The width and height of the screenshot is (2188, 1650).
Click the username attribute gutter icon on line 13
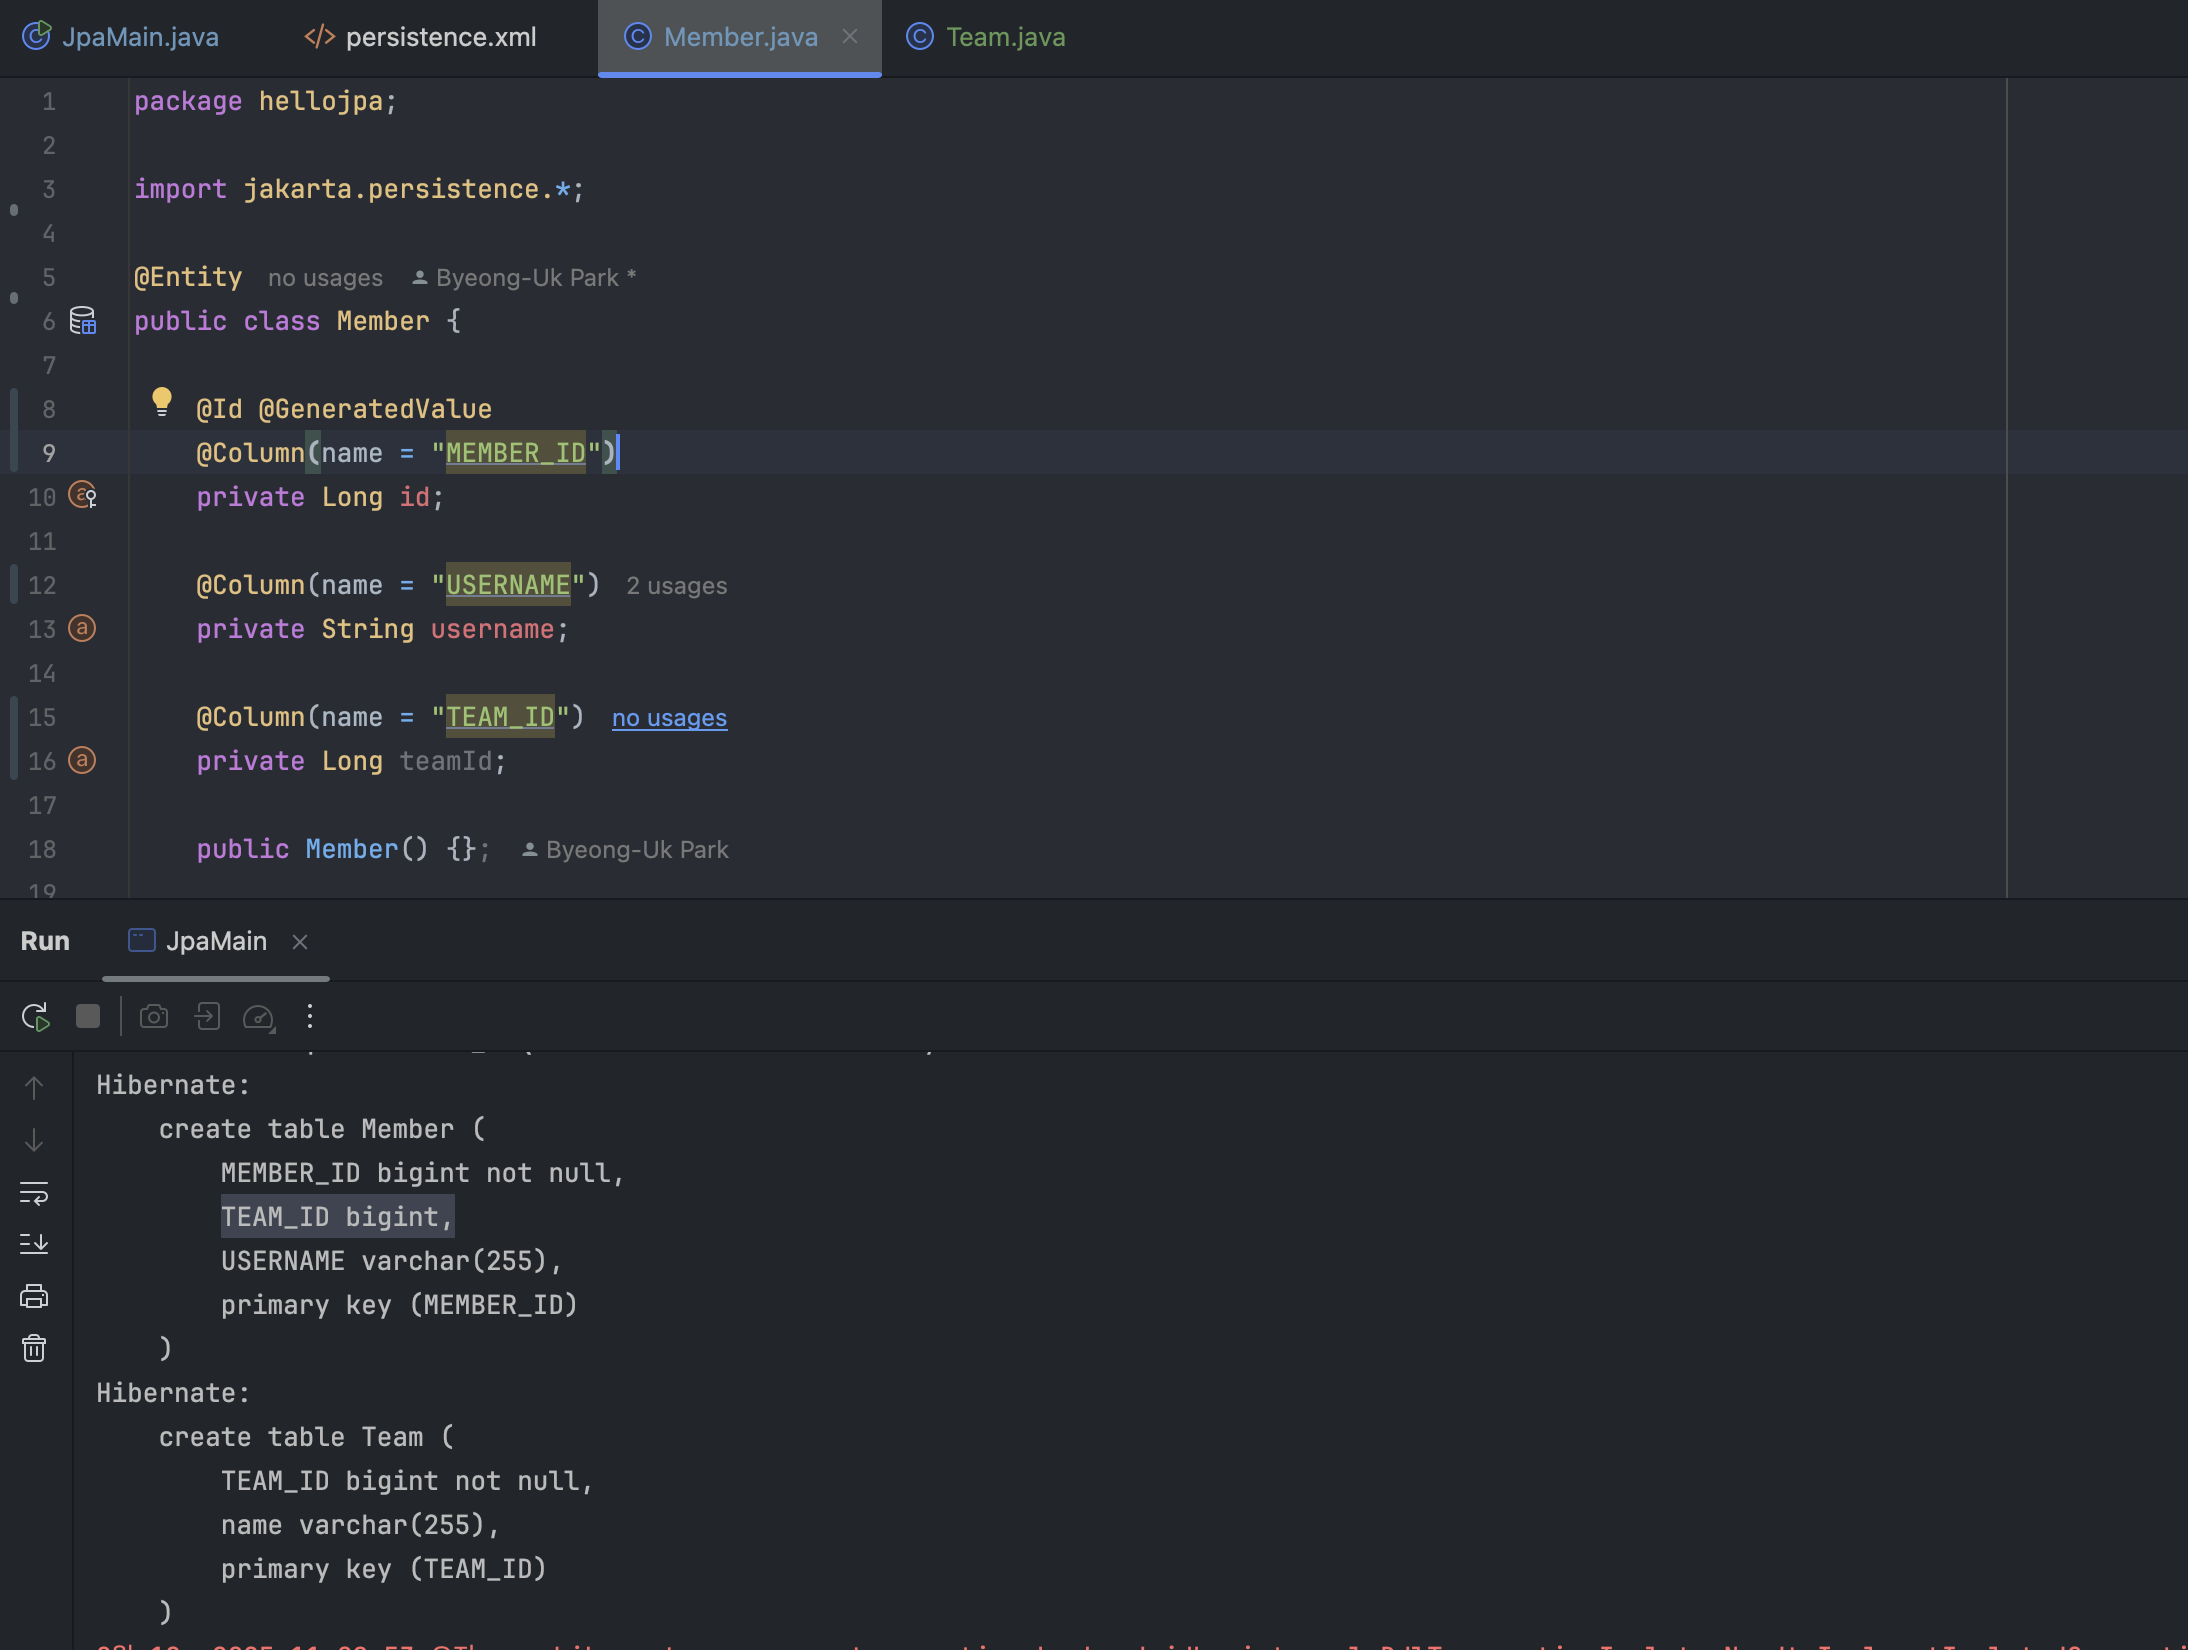[82, 628]
